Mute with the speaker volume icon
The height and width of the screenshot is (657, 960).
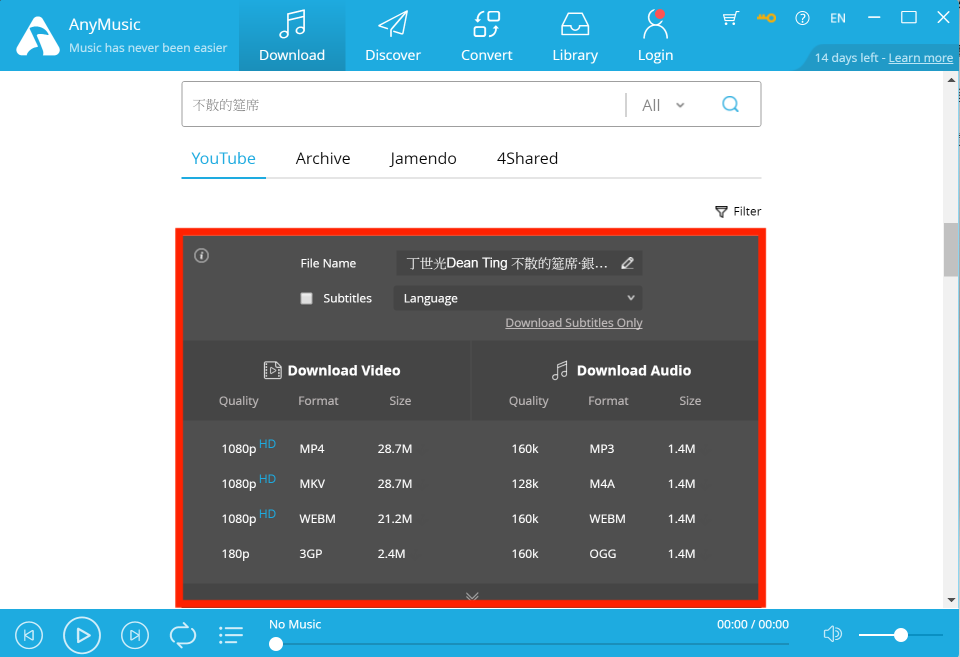click(833, 634)
